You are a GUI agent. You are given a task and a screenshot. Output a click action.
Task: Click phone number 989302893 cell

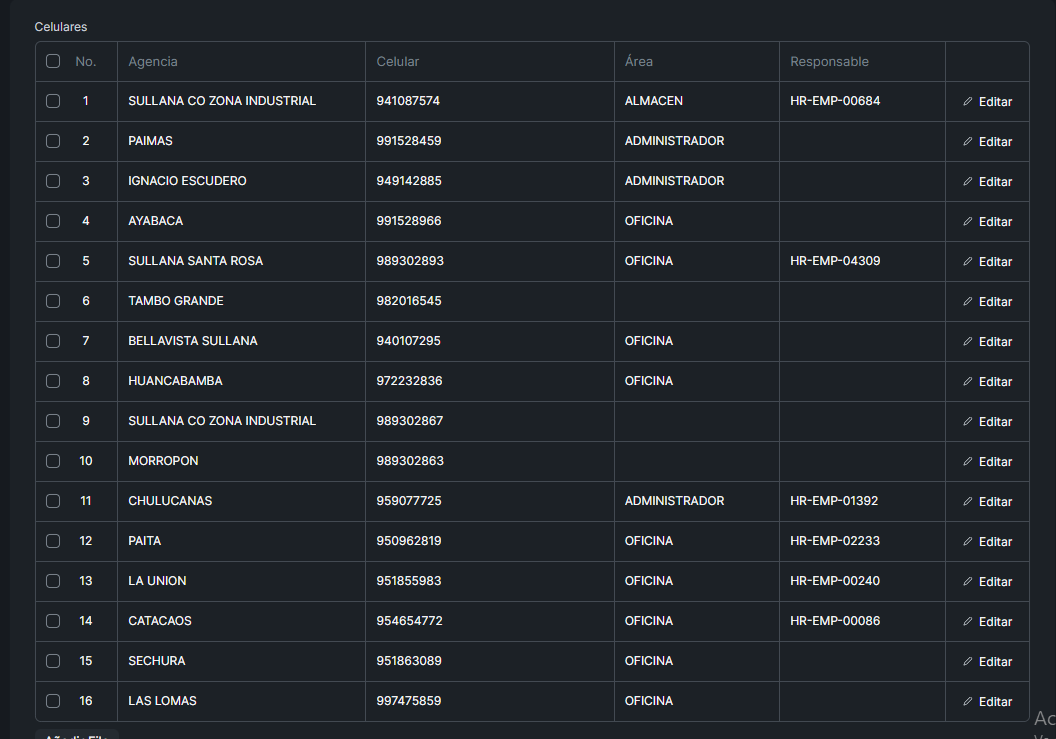(x=410, y=261)
